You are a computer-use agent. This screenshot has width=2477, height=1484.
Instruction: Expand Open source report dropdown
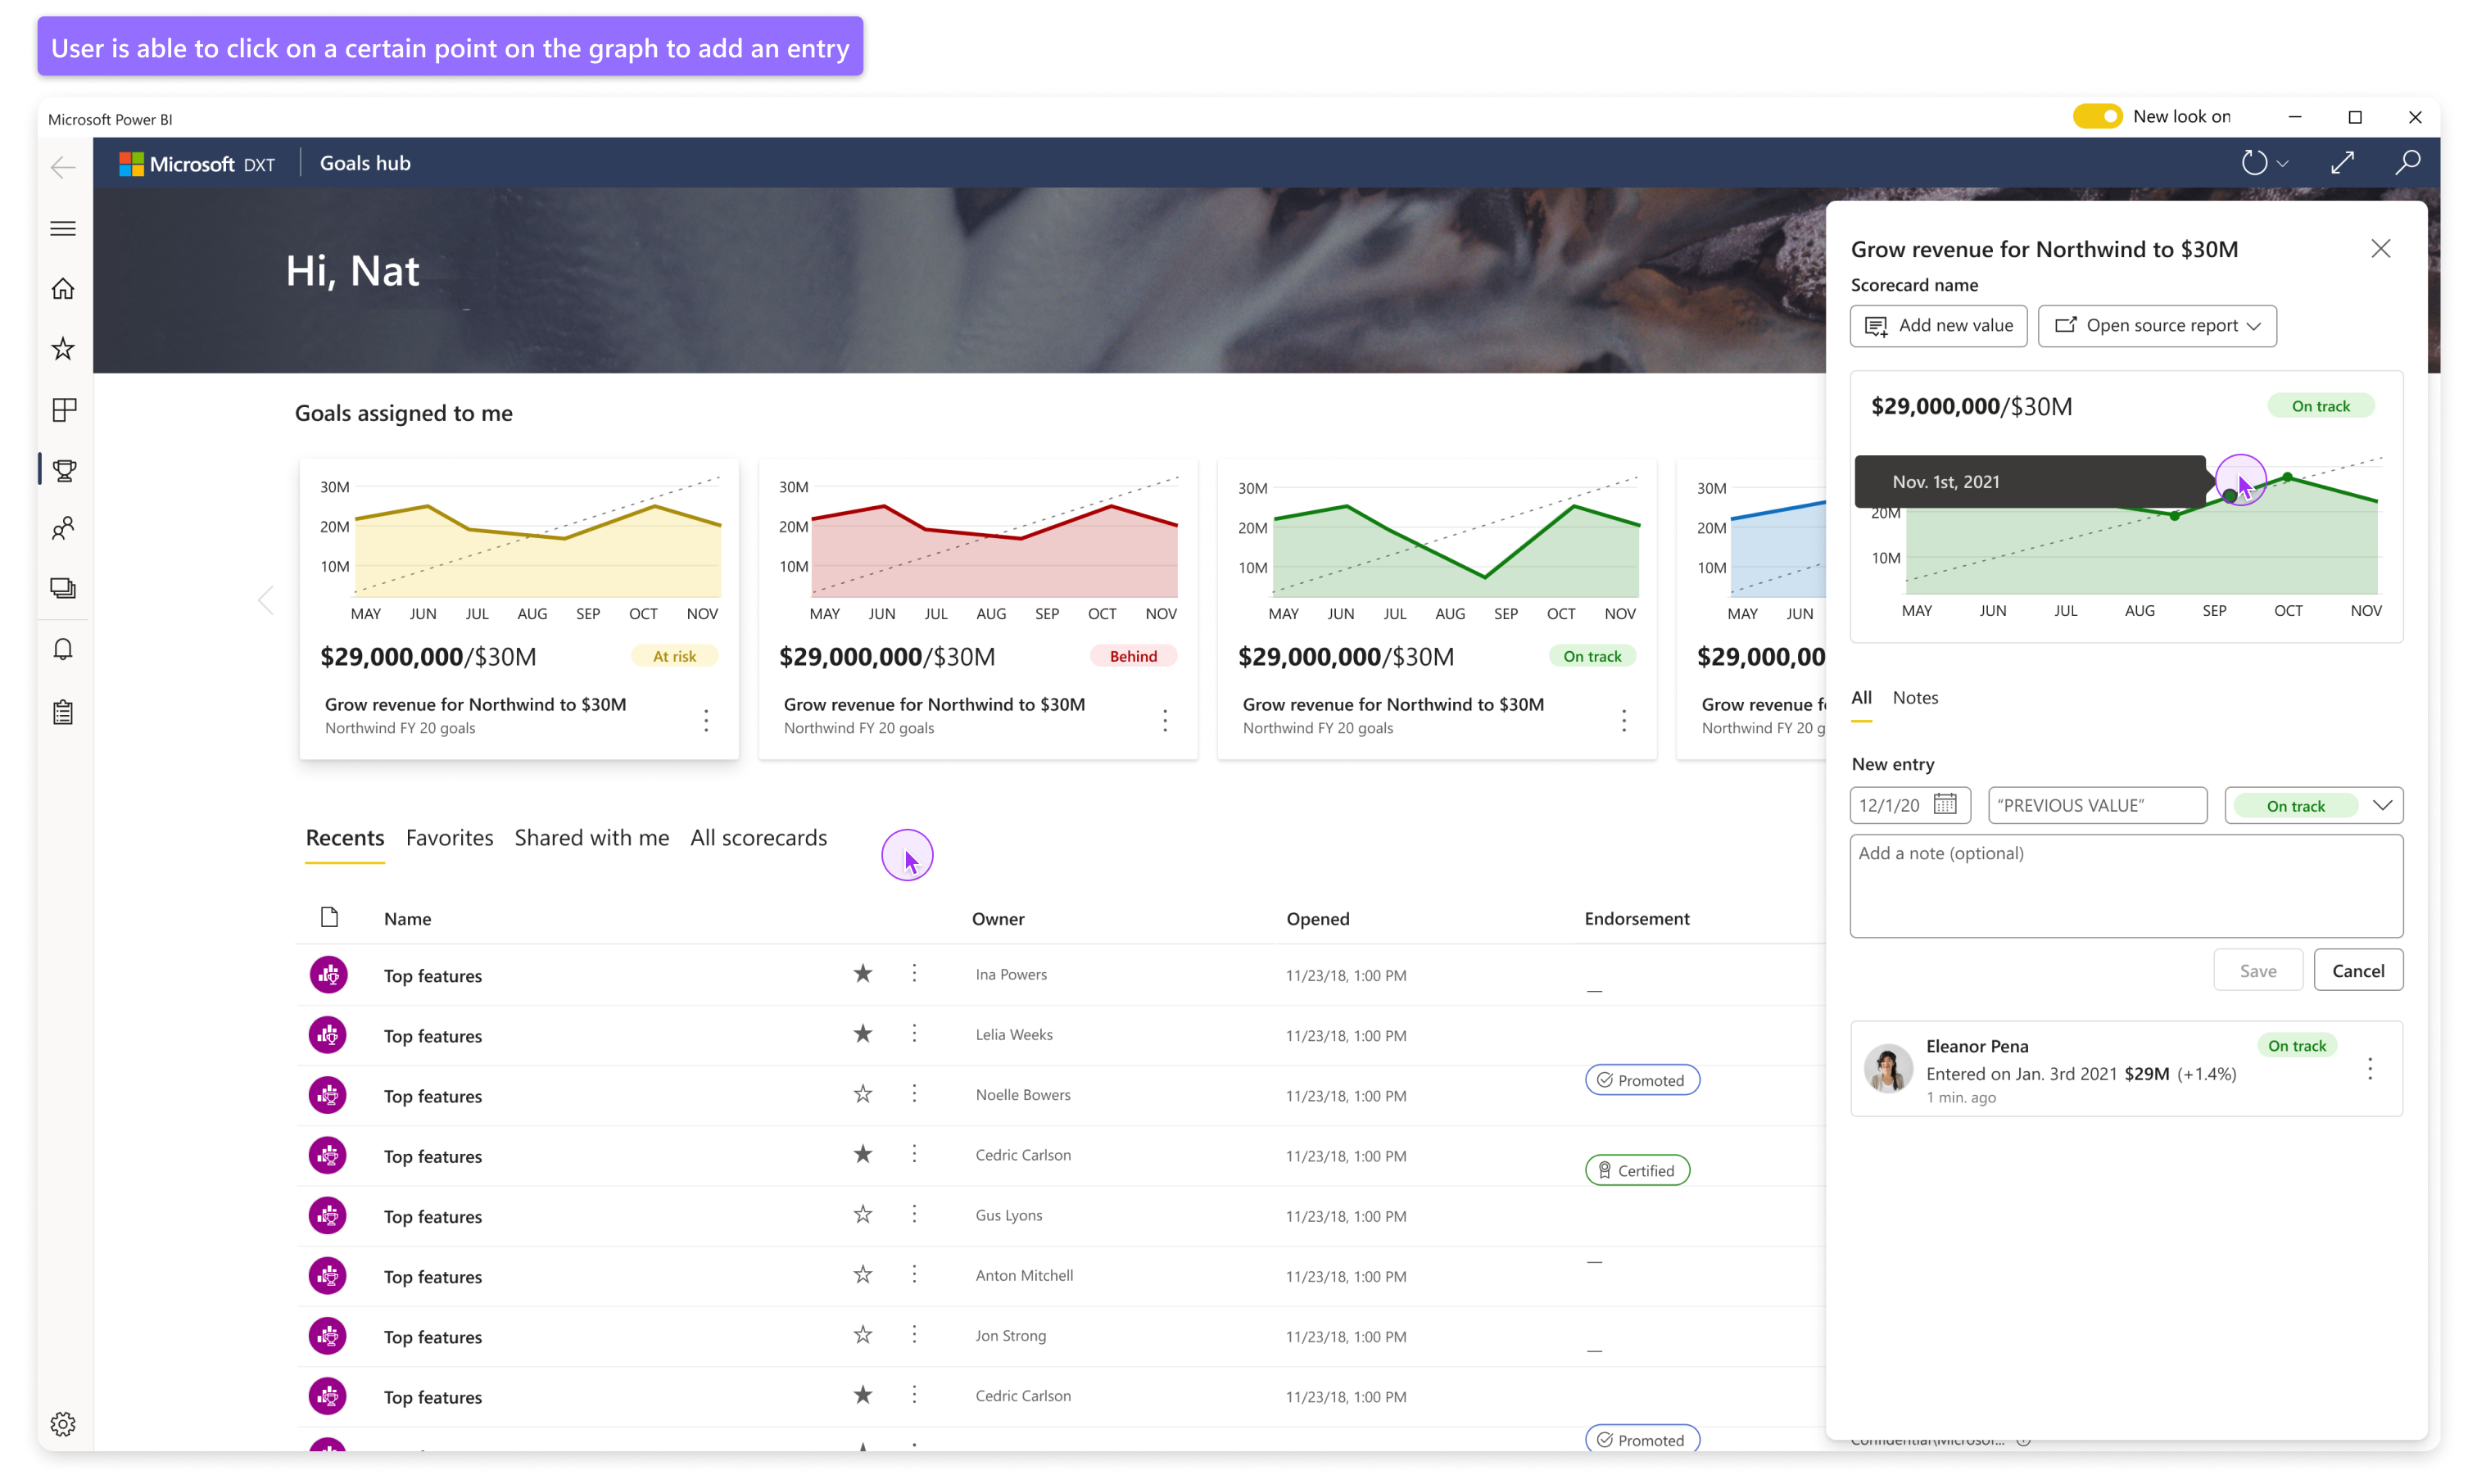click(2157, 325)
